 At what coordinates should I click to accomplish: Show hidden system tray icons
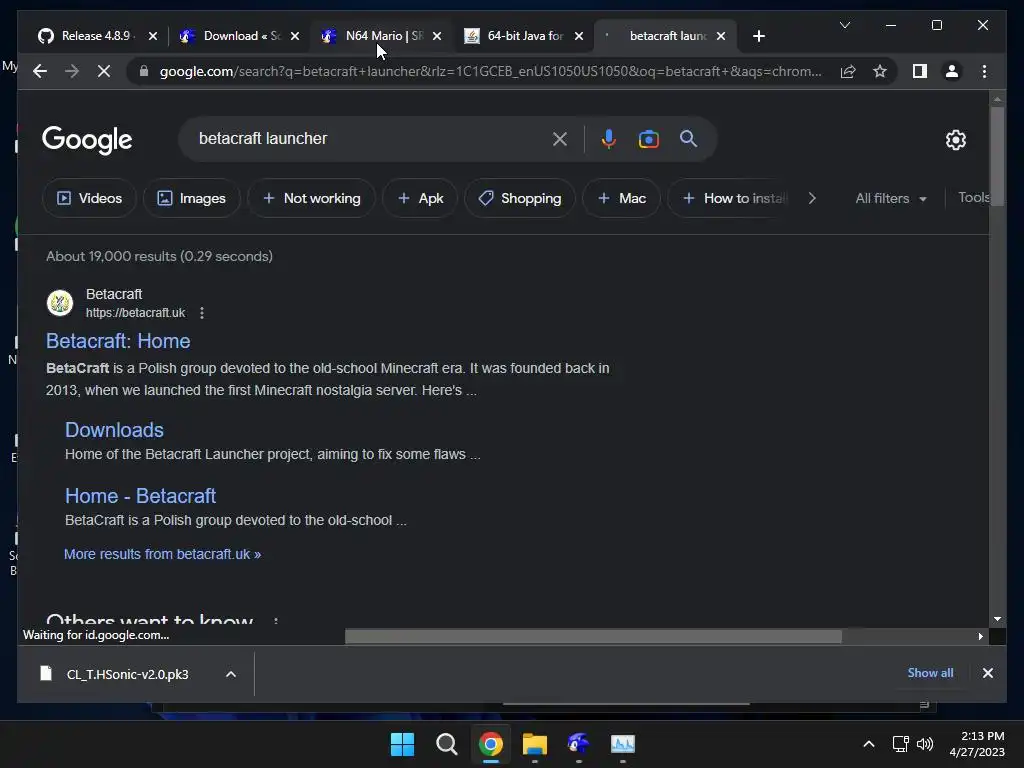(x=869, y=744)
